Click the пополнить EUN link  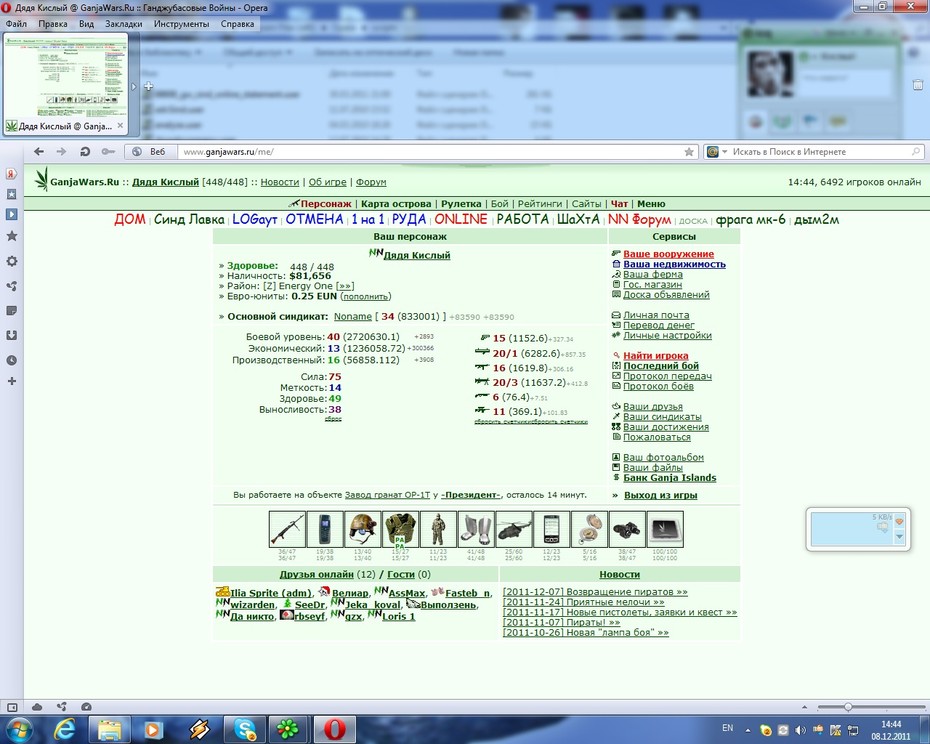[x=365, y=296]
